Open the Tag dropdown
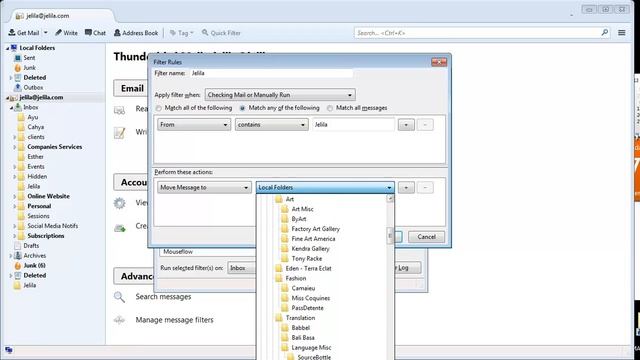The height and width of the screenshot is (360, 640). tap(182, 33)
